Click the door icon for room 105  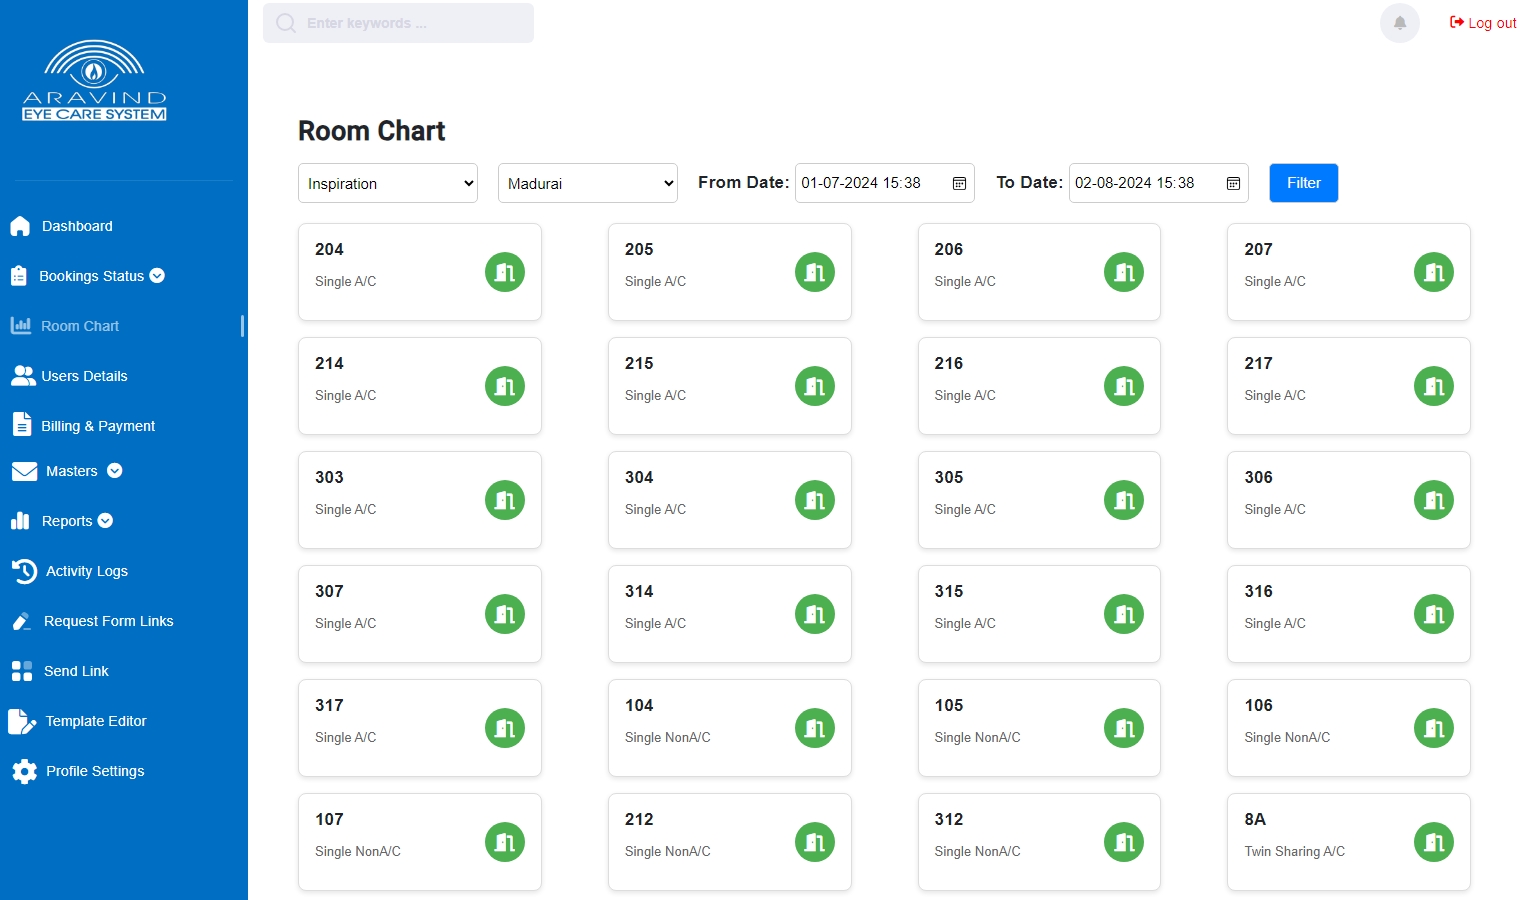tap(1123, 728)
